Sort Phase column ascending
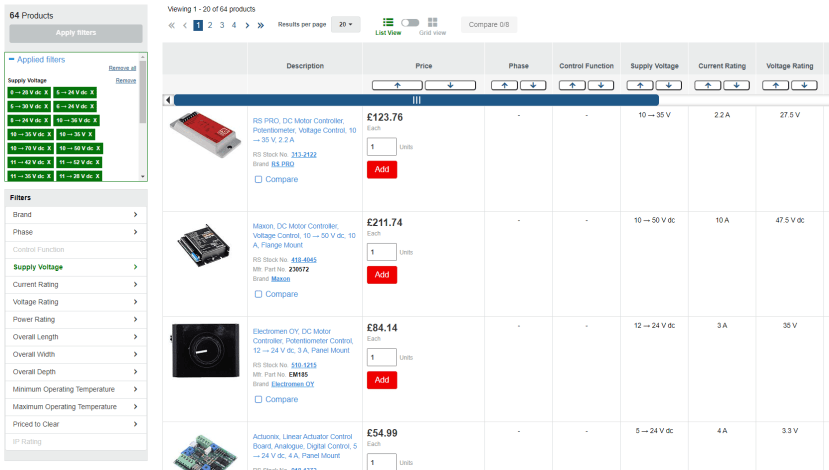 [x=504, y=85]
